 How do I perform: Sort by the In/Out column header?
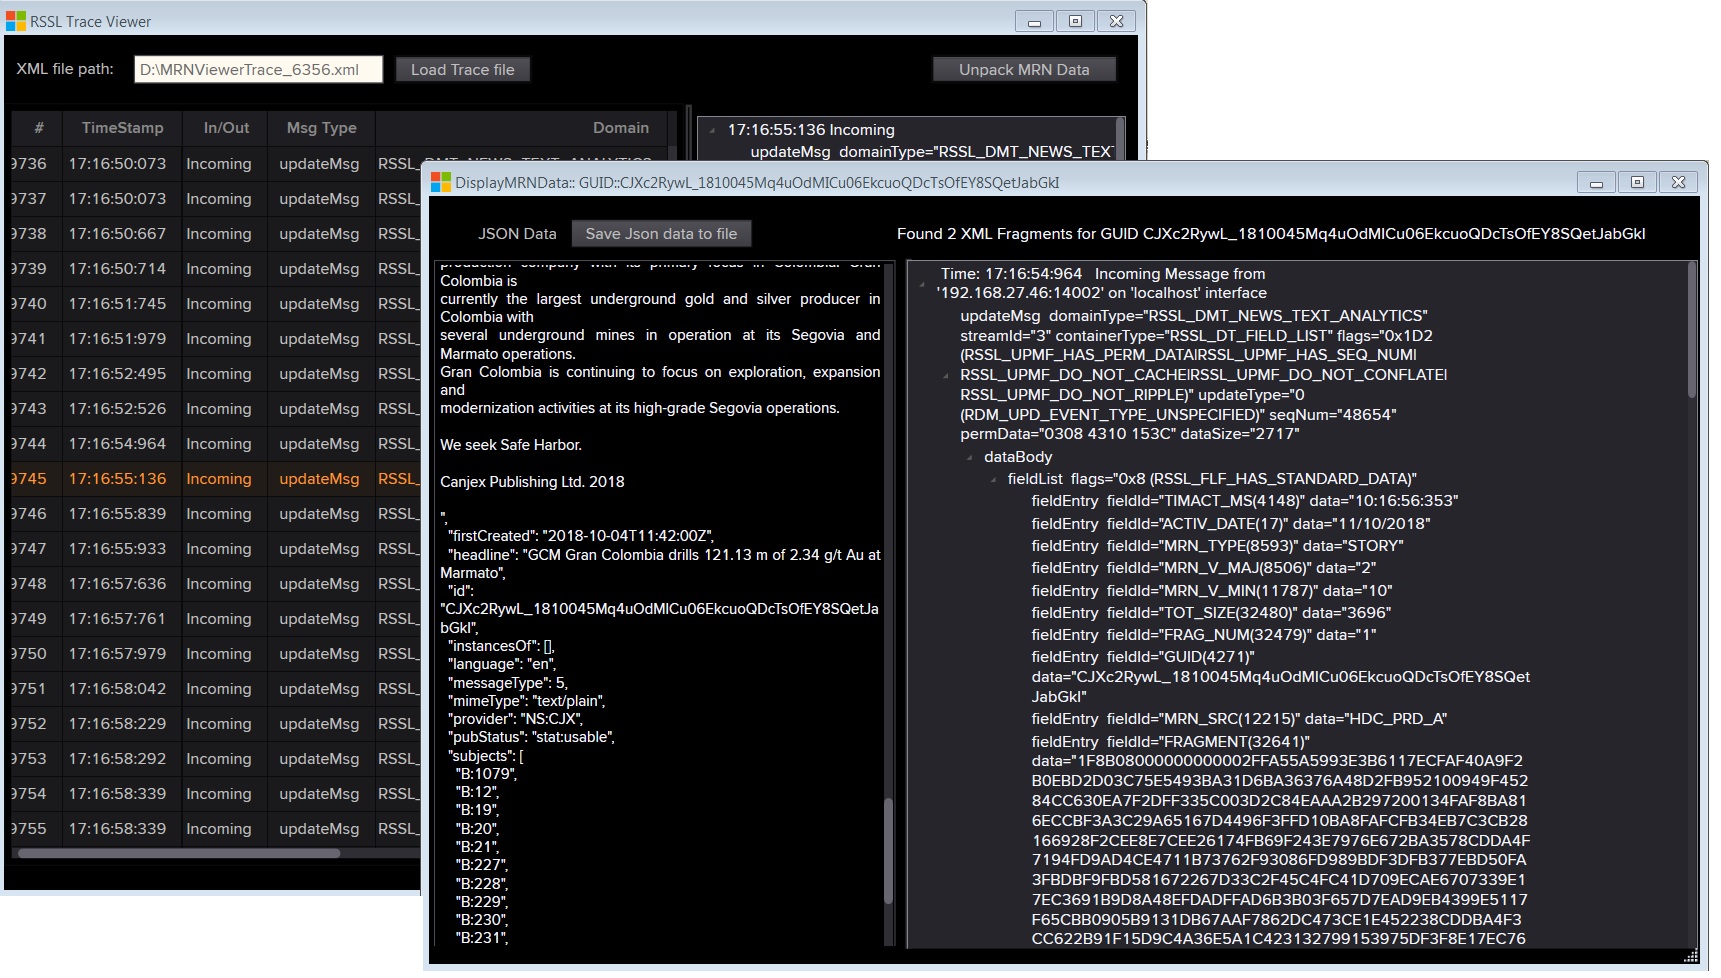[x=226, y=128]
